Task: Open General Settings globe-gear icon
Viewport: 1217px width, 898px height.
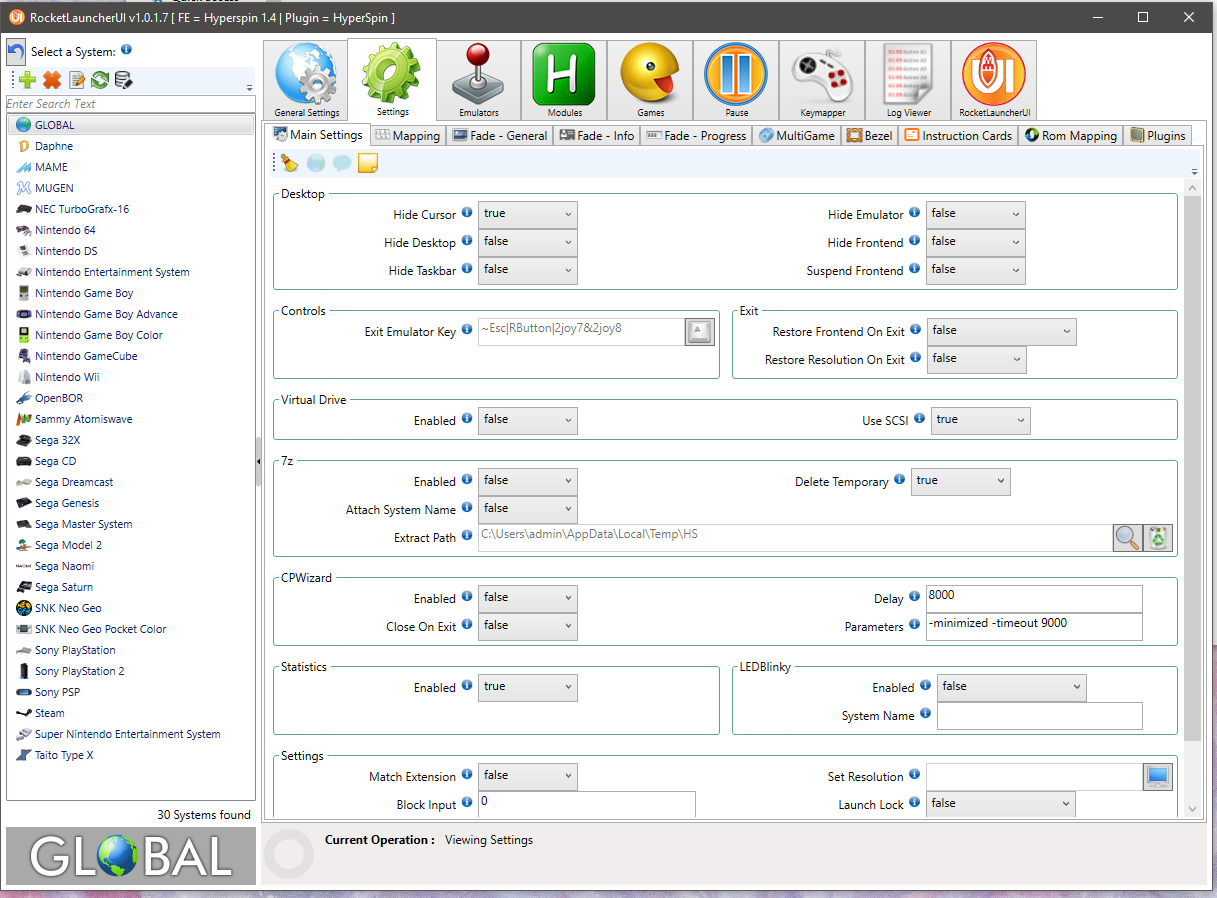Action: tap(306, 81)
